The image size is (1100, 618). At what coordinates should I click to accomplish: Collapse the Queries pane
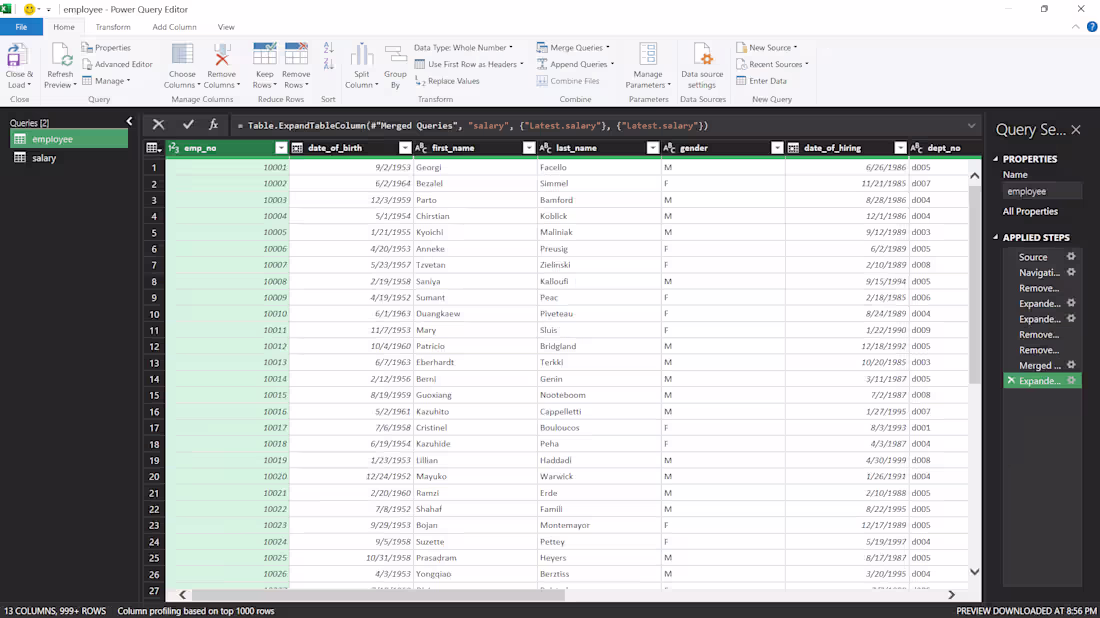click(129, 122)
